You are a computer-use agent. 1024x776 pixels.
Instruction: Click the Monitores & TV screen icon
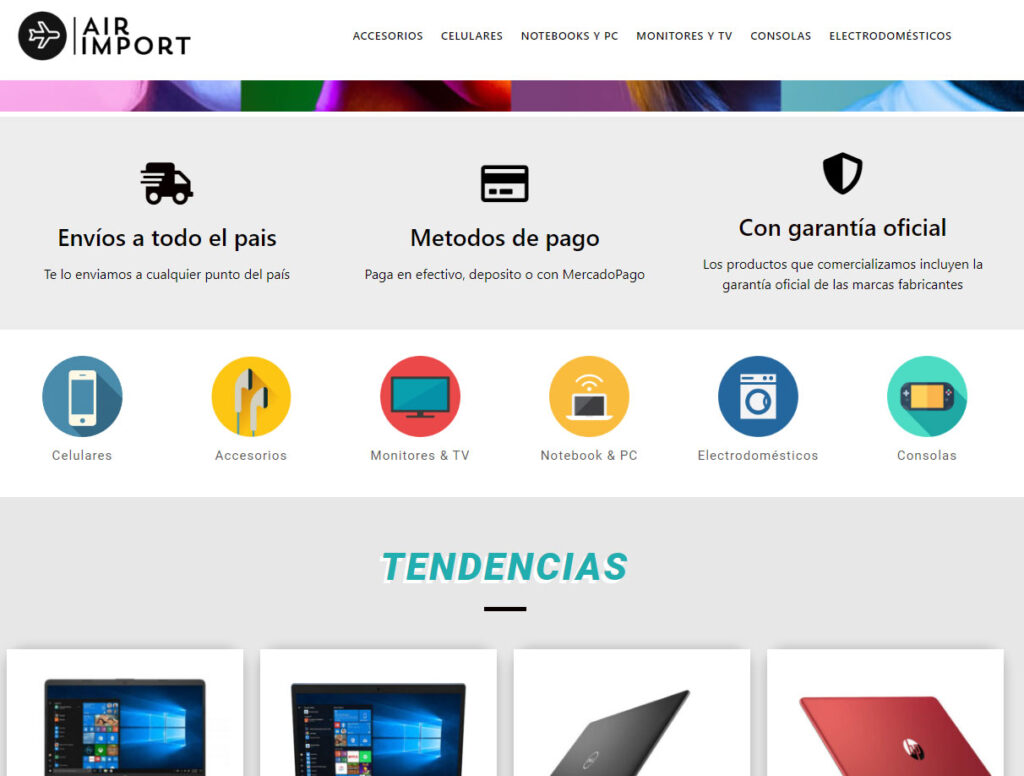pos(420,396)
